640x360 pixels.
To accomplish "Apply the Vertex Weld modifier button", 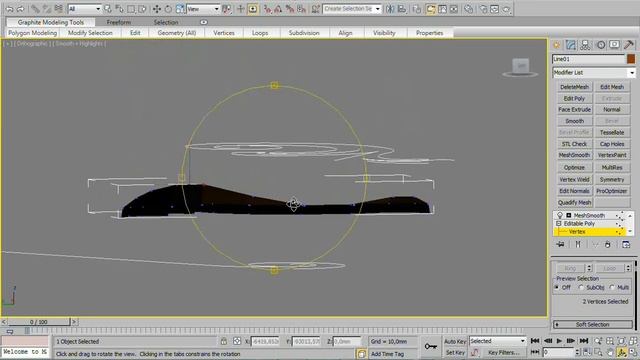I will tap(574, 180).
